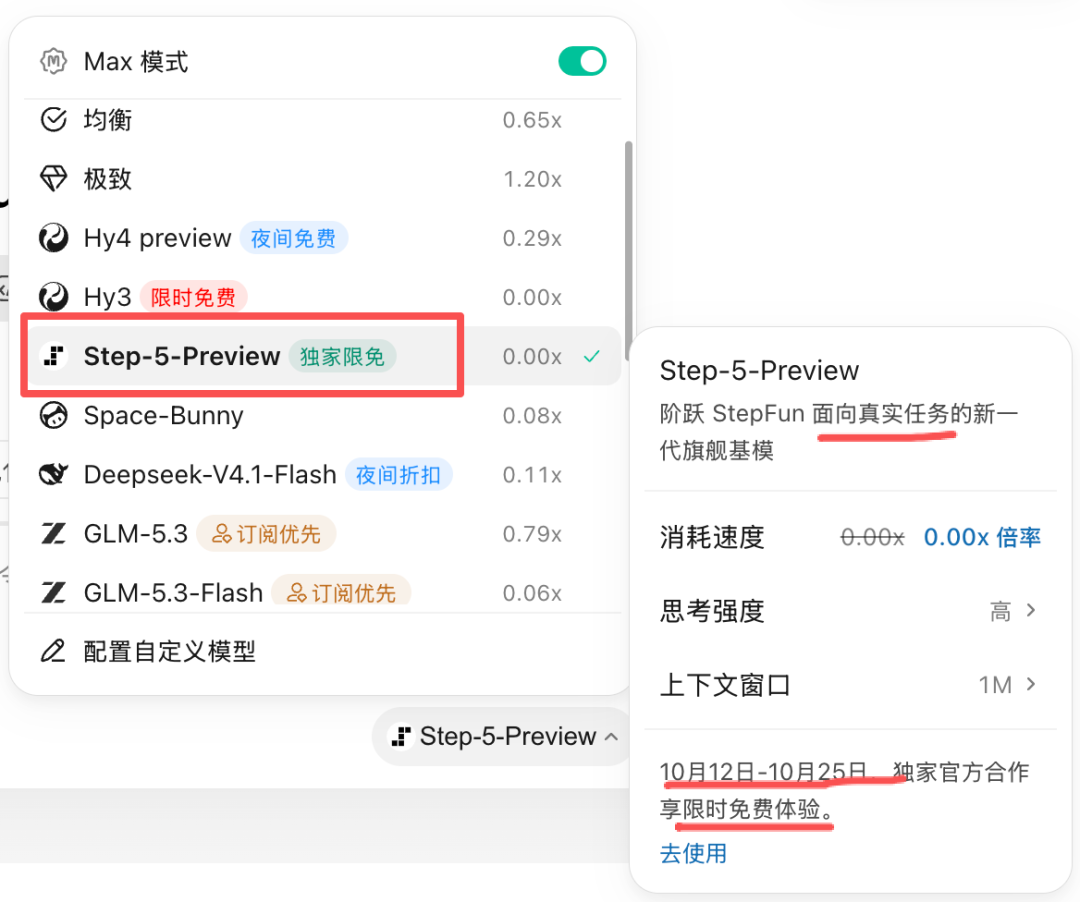Click the 去使用 link
Image resolution: width=1080 pixels, height=902 pixels.
click(693, 854)
